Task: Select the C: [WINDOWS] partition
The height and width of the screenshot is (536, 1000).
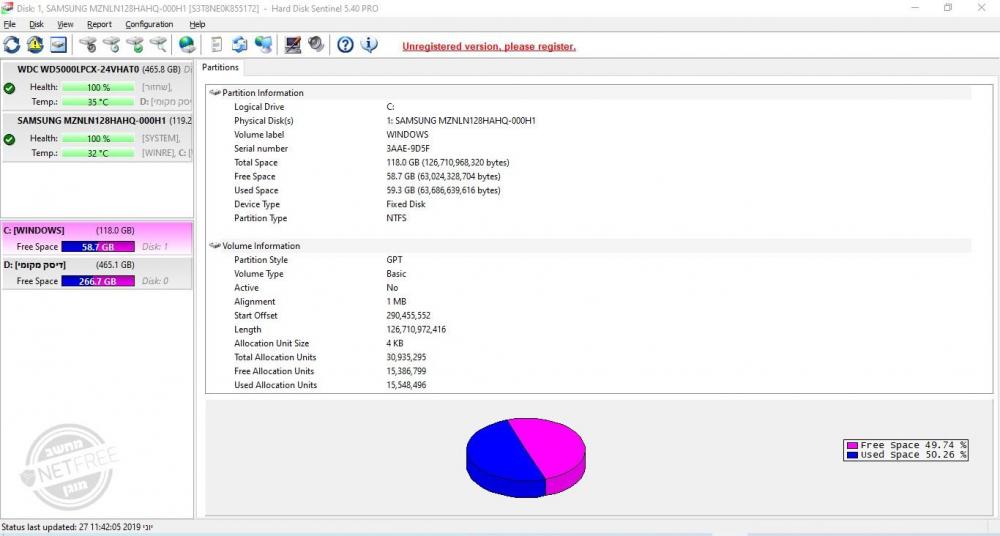Action: point(97,238)
